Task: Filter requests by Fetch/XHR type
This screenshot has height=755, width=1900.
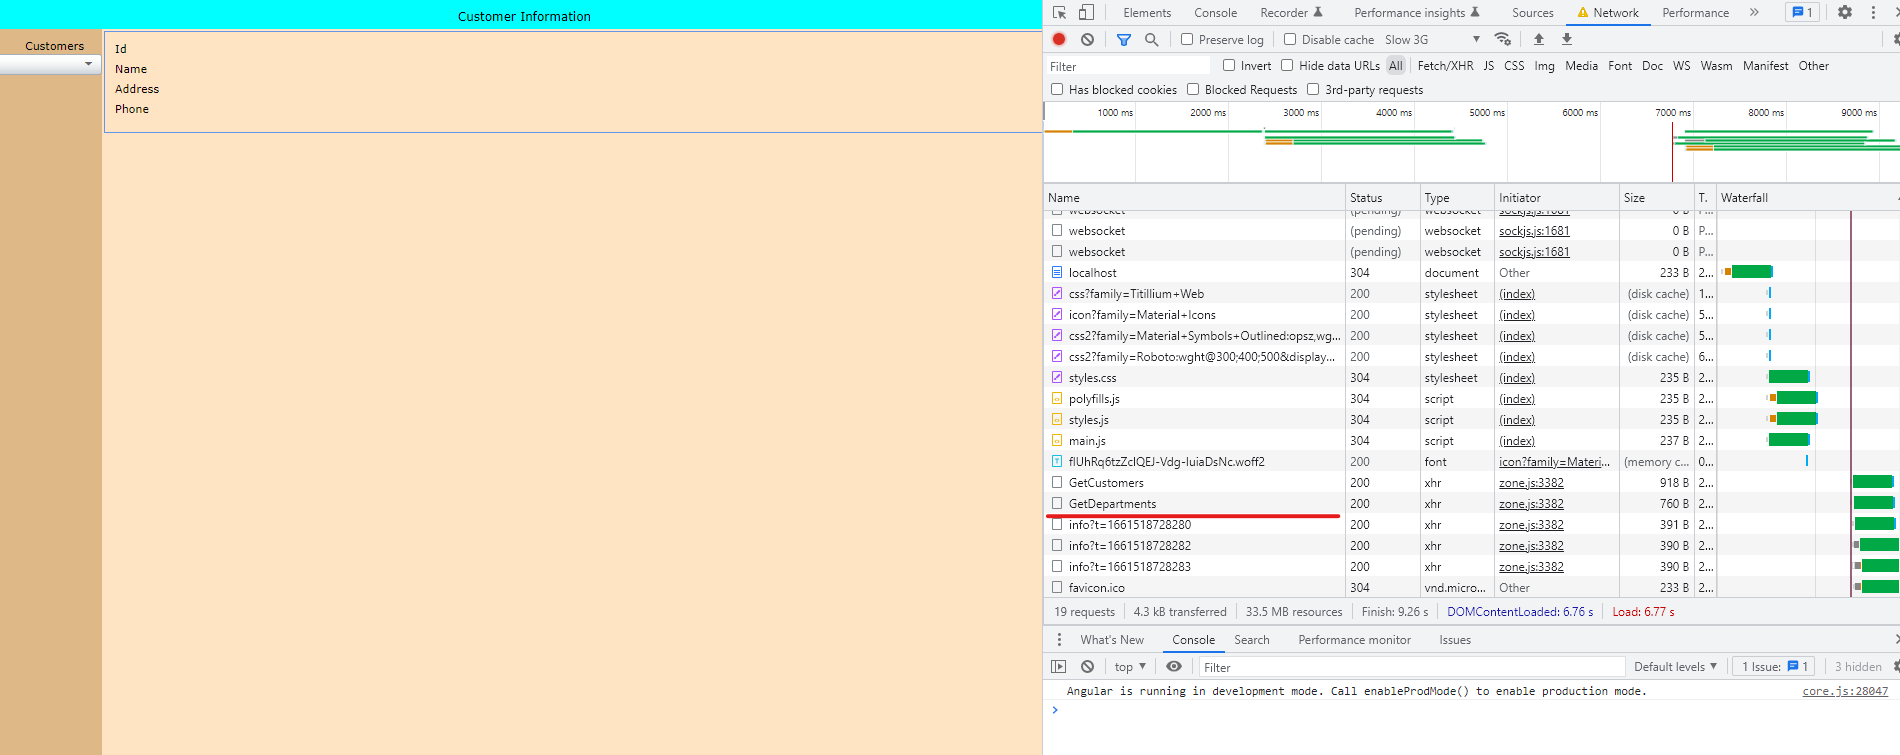Action: pos(1445,66)
